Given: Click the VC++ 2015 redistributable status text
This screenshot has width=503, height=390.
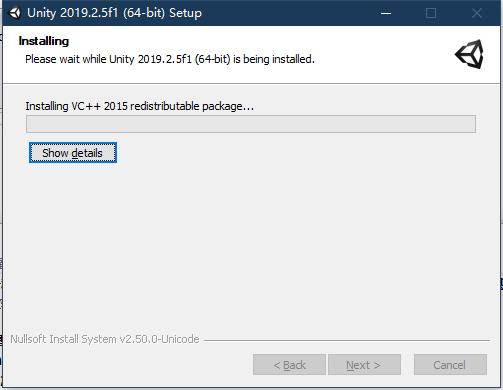Looking at the screenshot, I should [x=140, y=106].
